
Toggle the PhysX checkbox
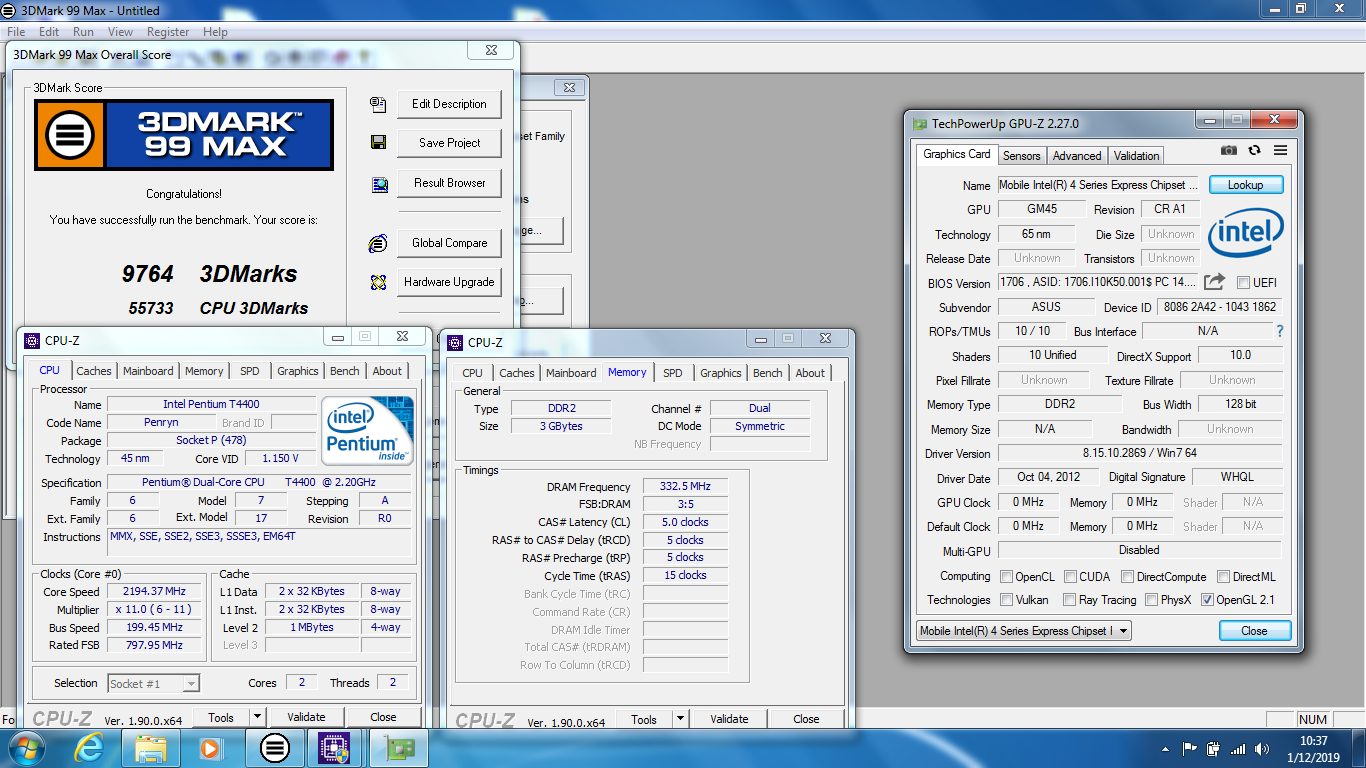[1151, 600]
